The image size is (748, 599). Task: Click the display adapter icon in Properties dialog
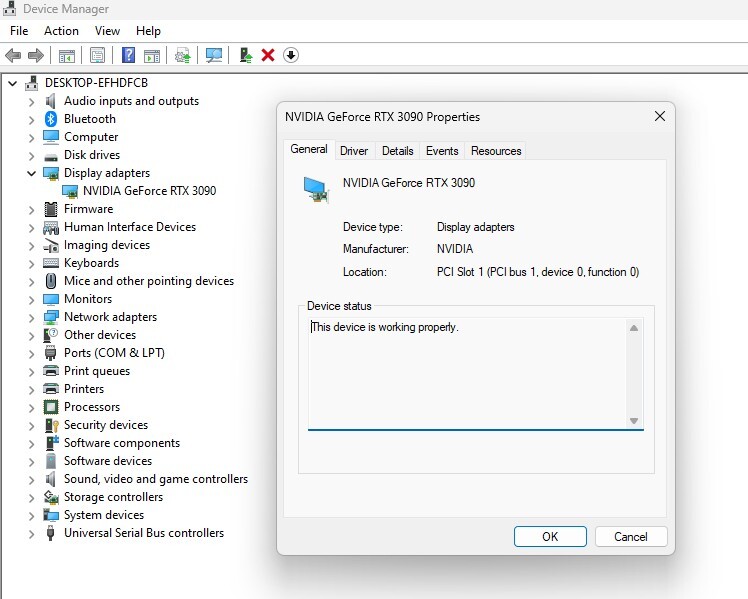coord(316,189)
